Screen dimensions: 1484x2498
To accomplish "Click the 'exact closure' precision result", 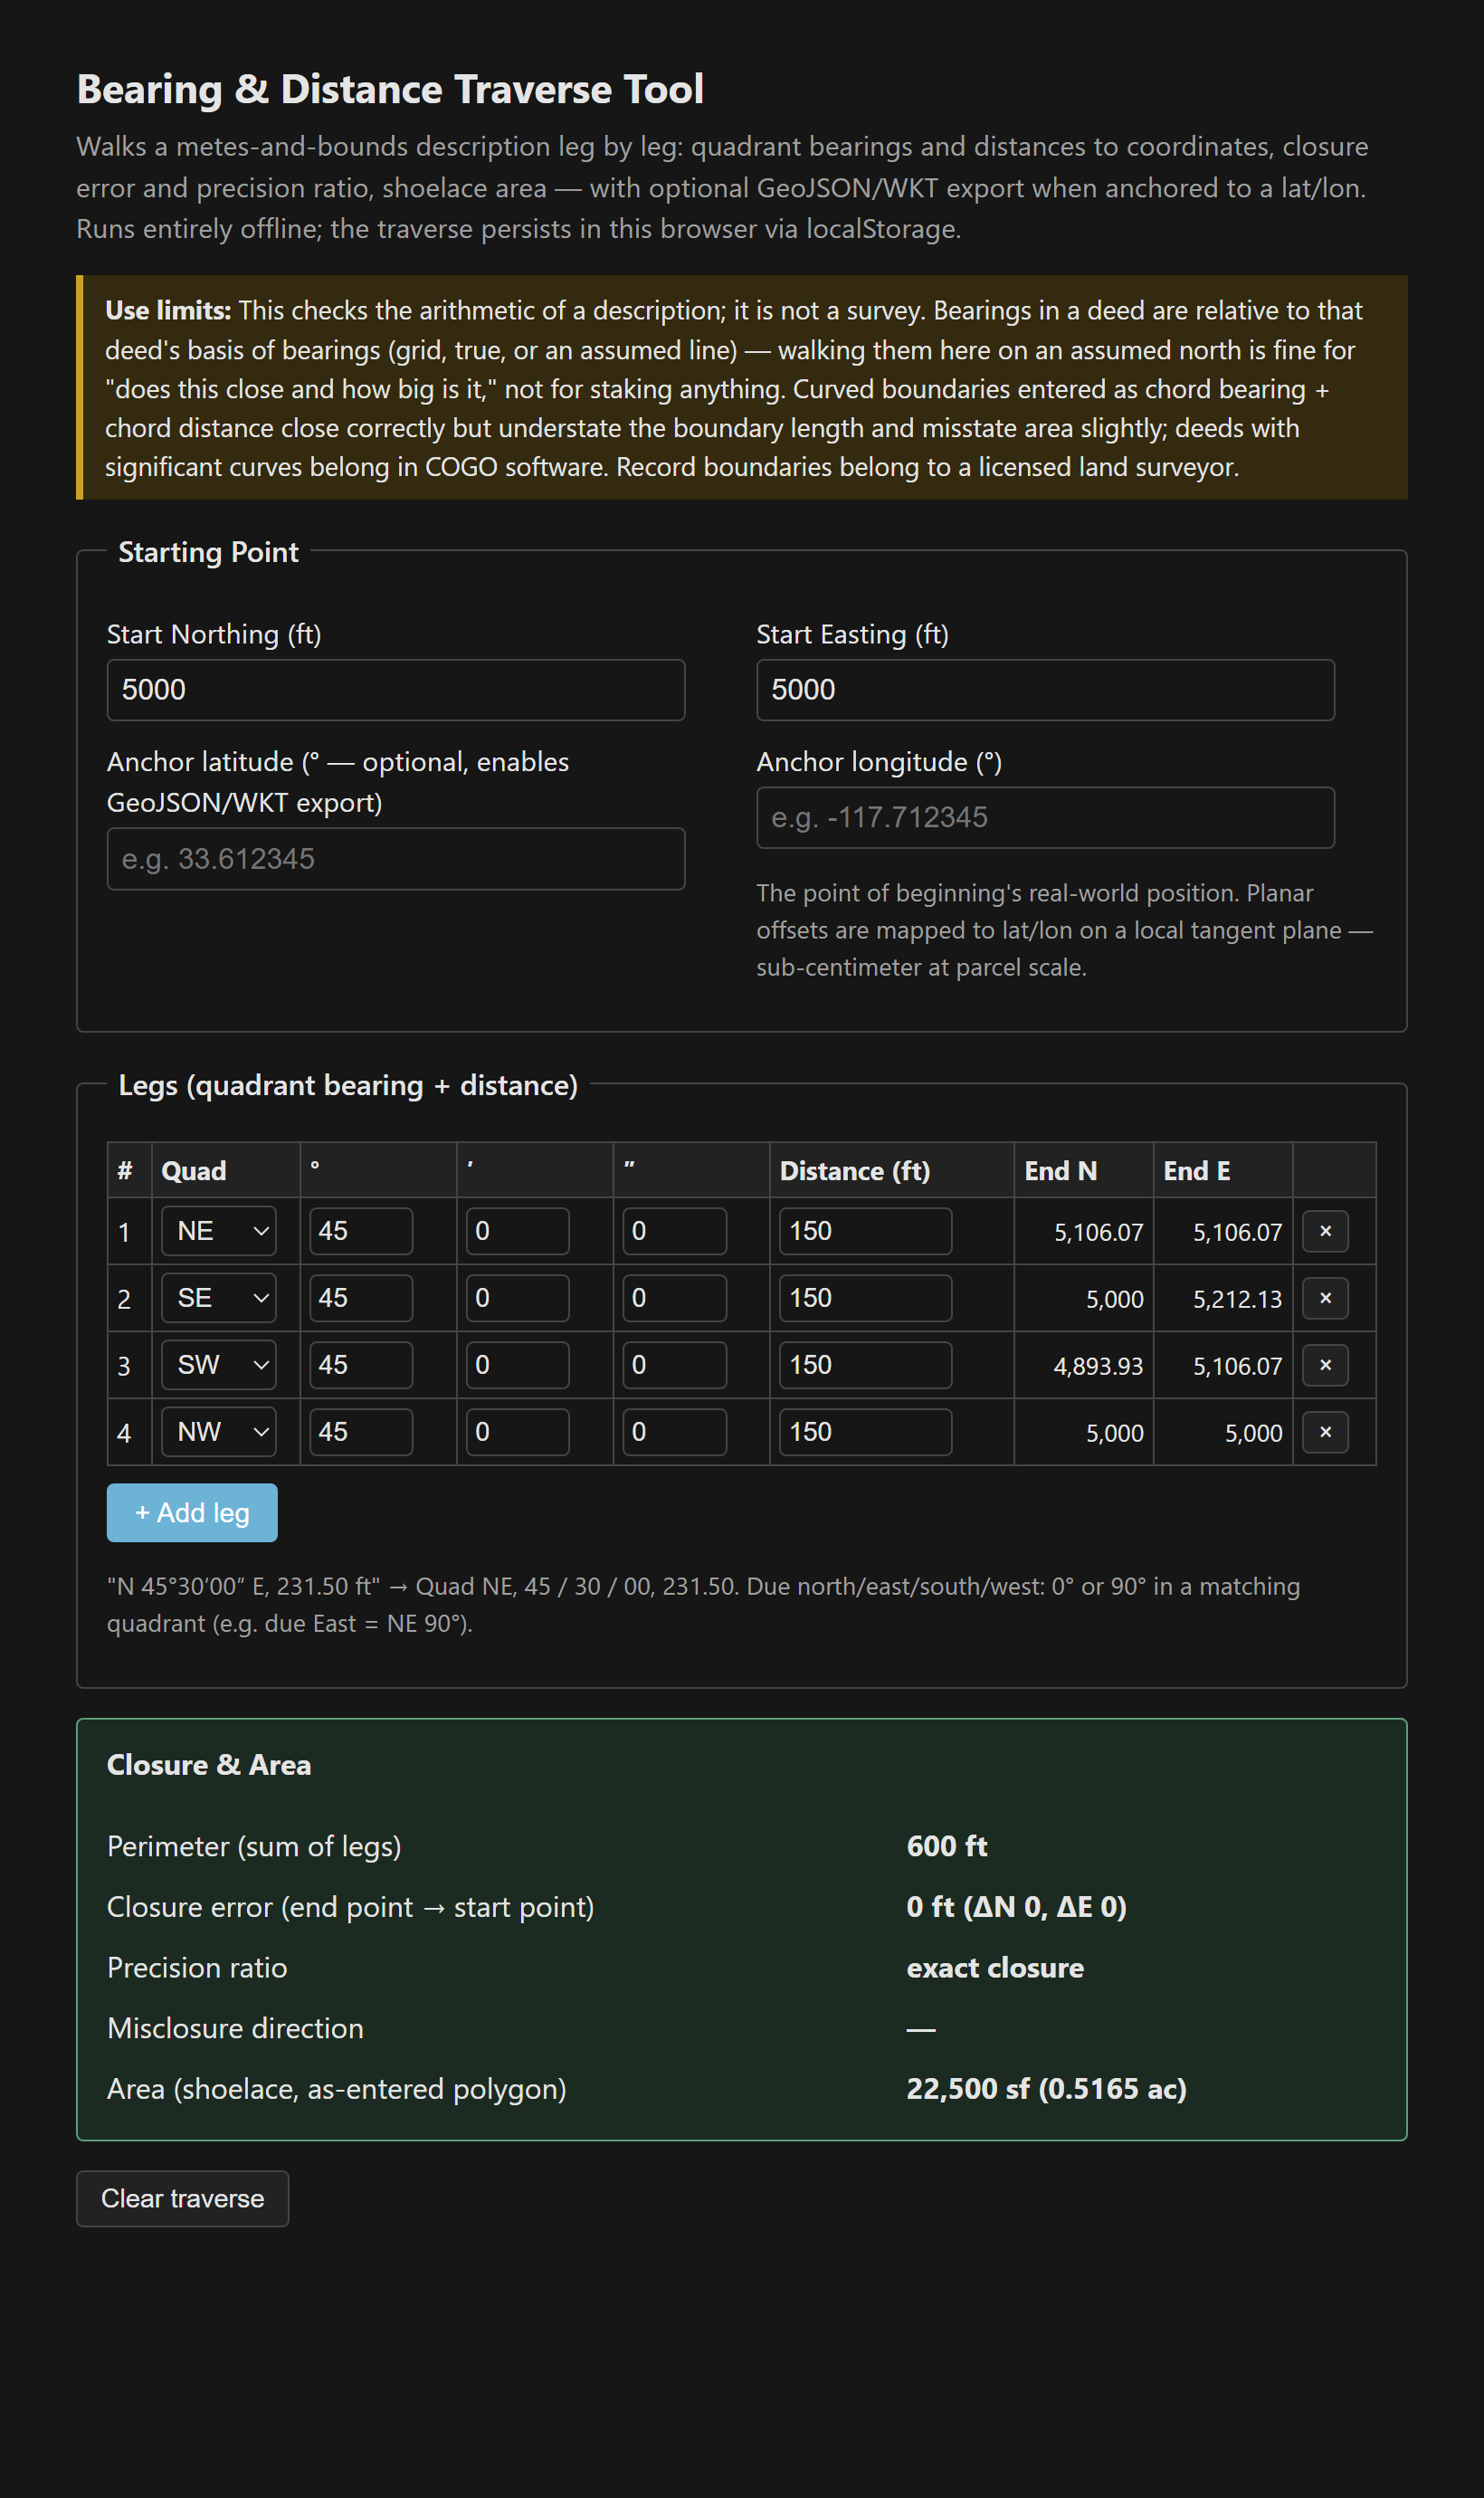I will tap(995, 1968).
